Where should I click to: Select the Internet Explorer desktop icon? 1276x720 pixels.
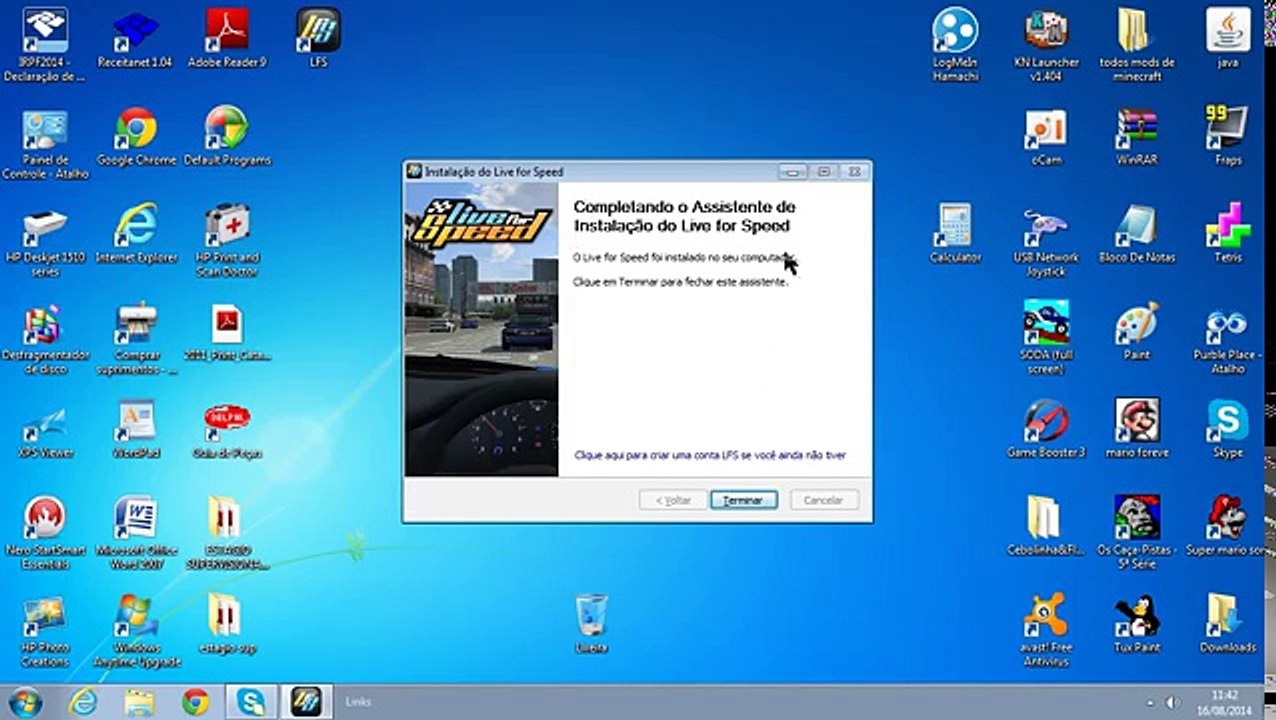pyautogui.click(x=136, y=234)
